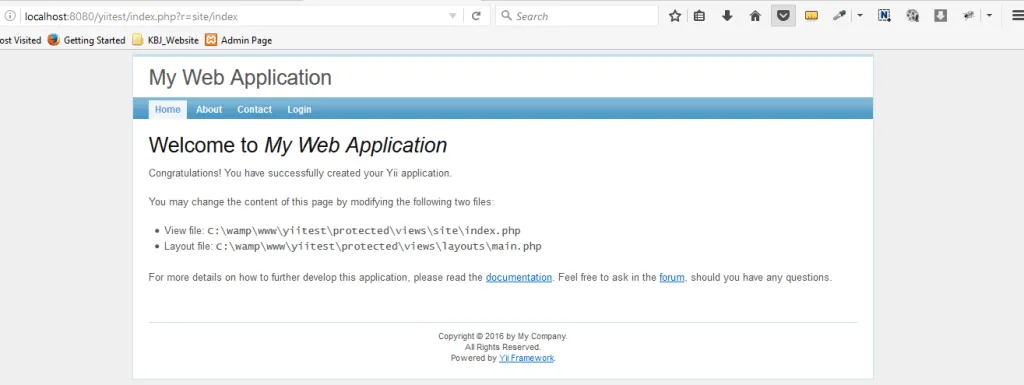1024x385 pixels.
Task: Click the All Rights Reserved footer text
Action: pyautogui.click(x=503, y=347)
